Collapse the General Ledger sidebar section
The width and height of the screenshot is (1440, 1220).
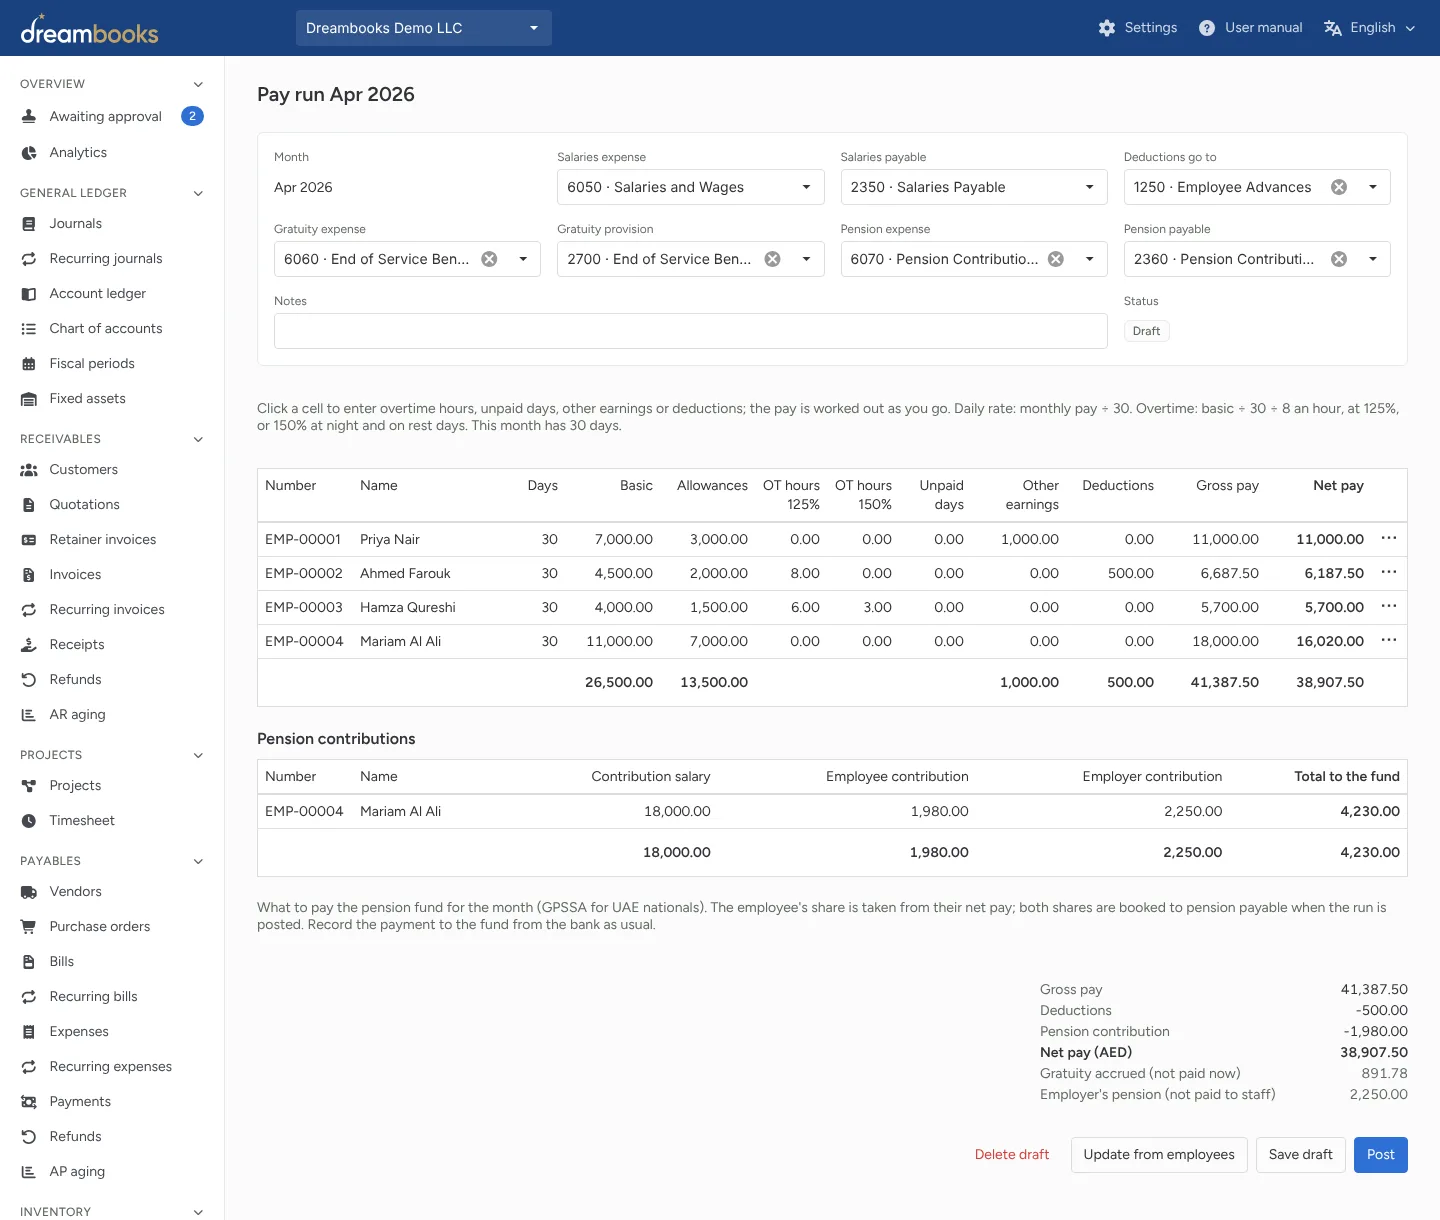(198, 193)
